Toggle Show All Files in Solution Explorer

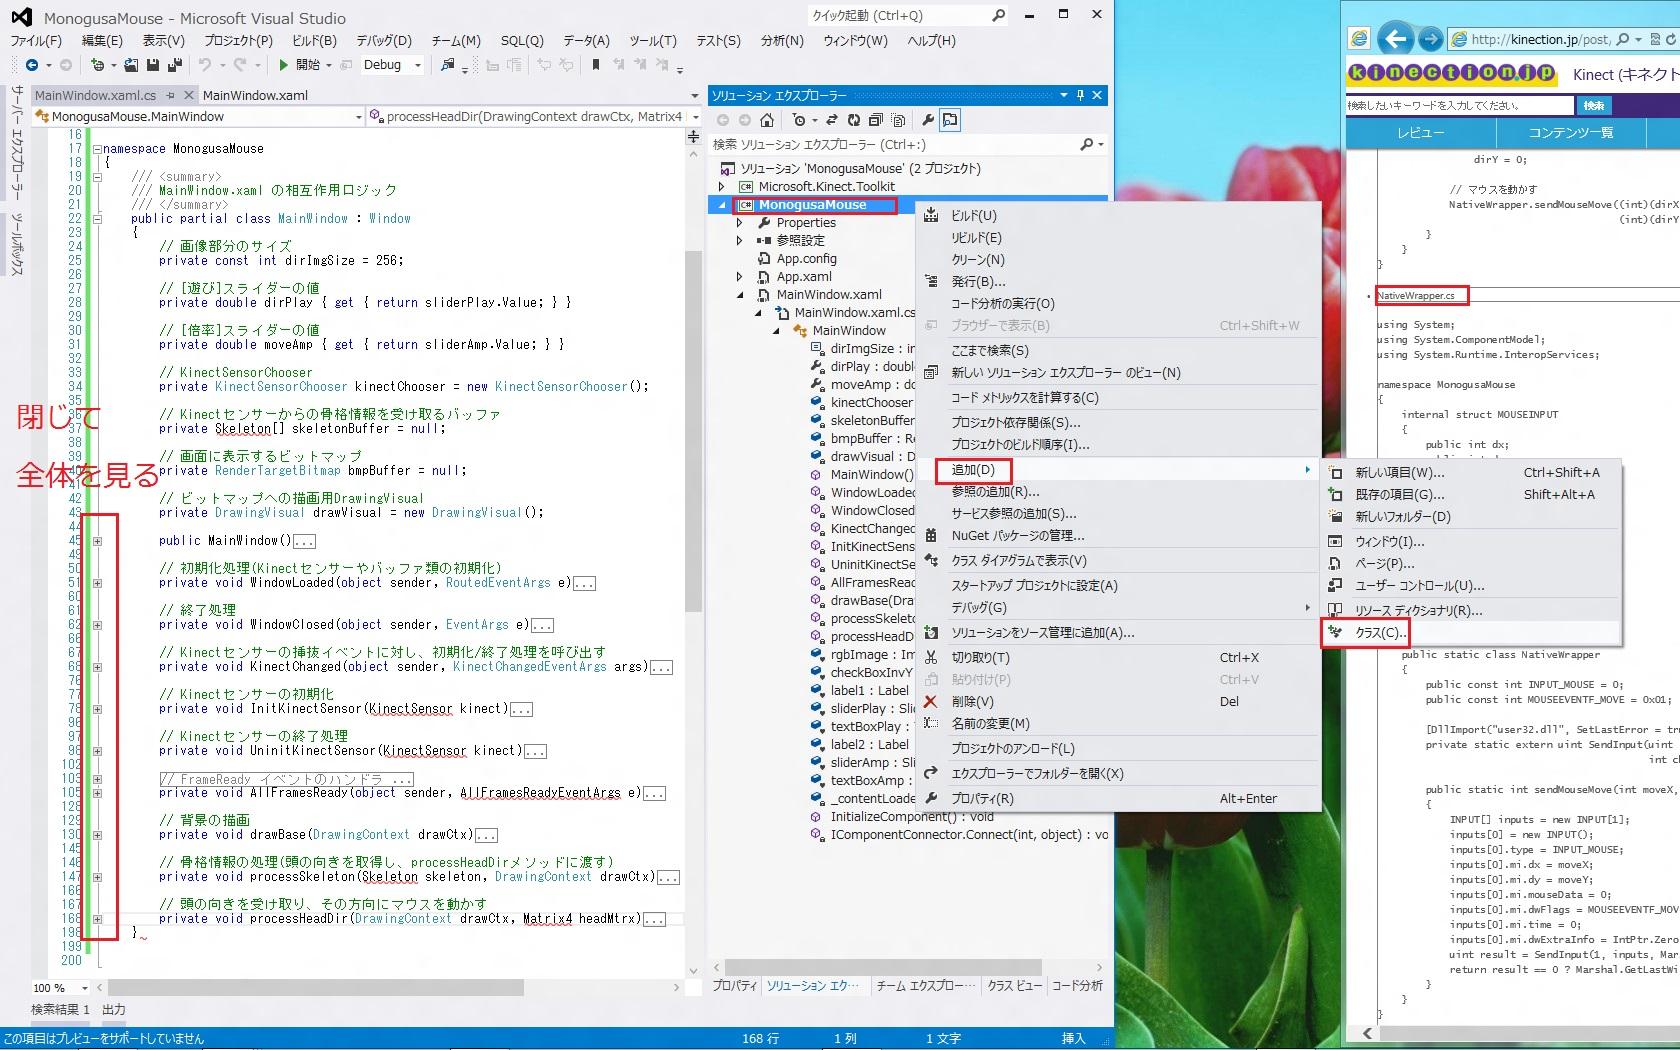click(898, 120)
